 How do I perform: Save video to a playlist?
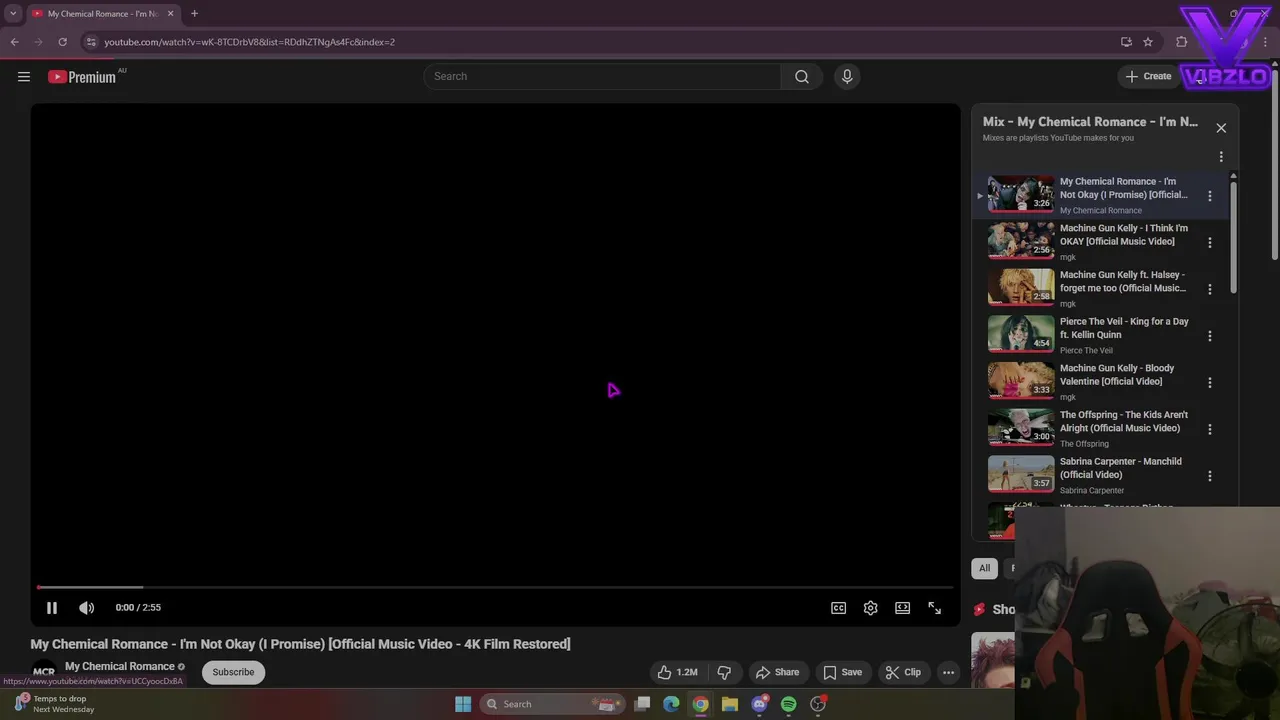point(842,672)
